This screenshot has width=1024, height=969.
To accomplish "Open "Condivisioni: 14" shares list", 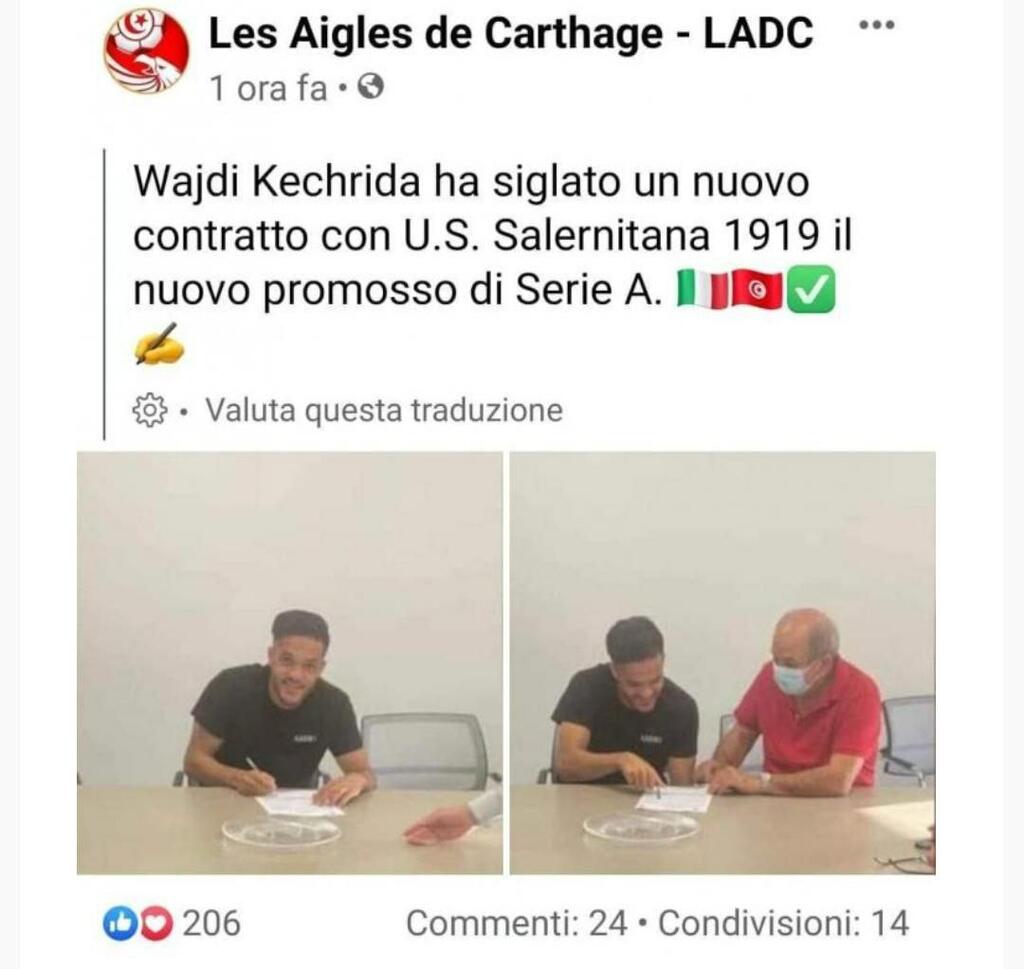I will click(783, 924).
